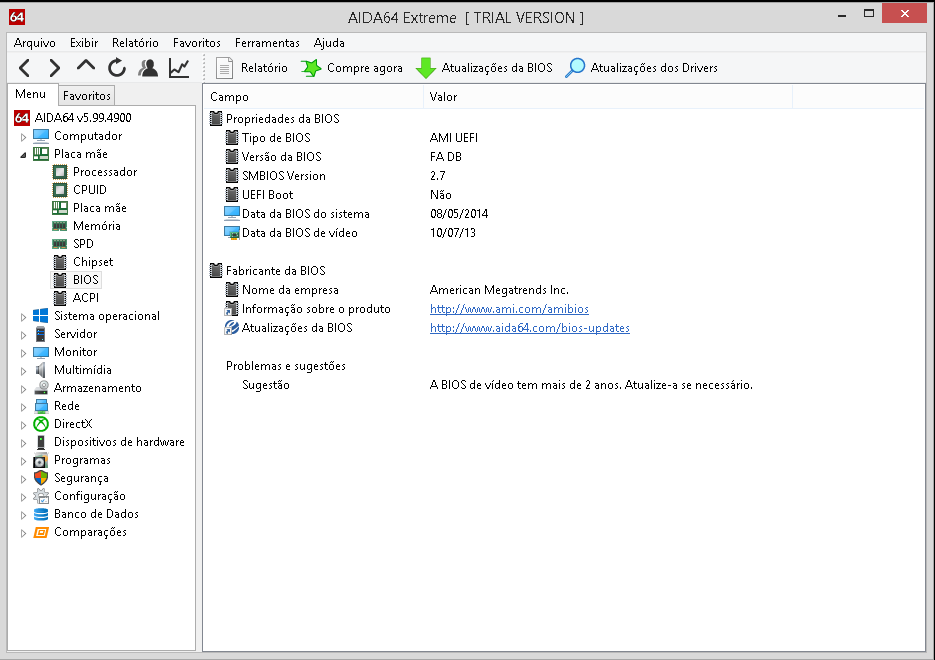Screen dimensions: 935x660
Task: Switch to the Menu tab
Action: click(31, 94)
